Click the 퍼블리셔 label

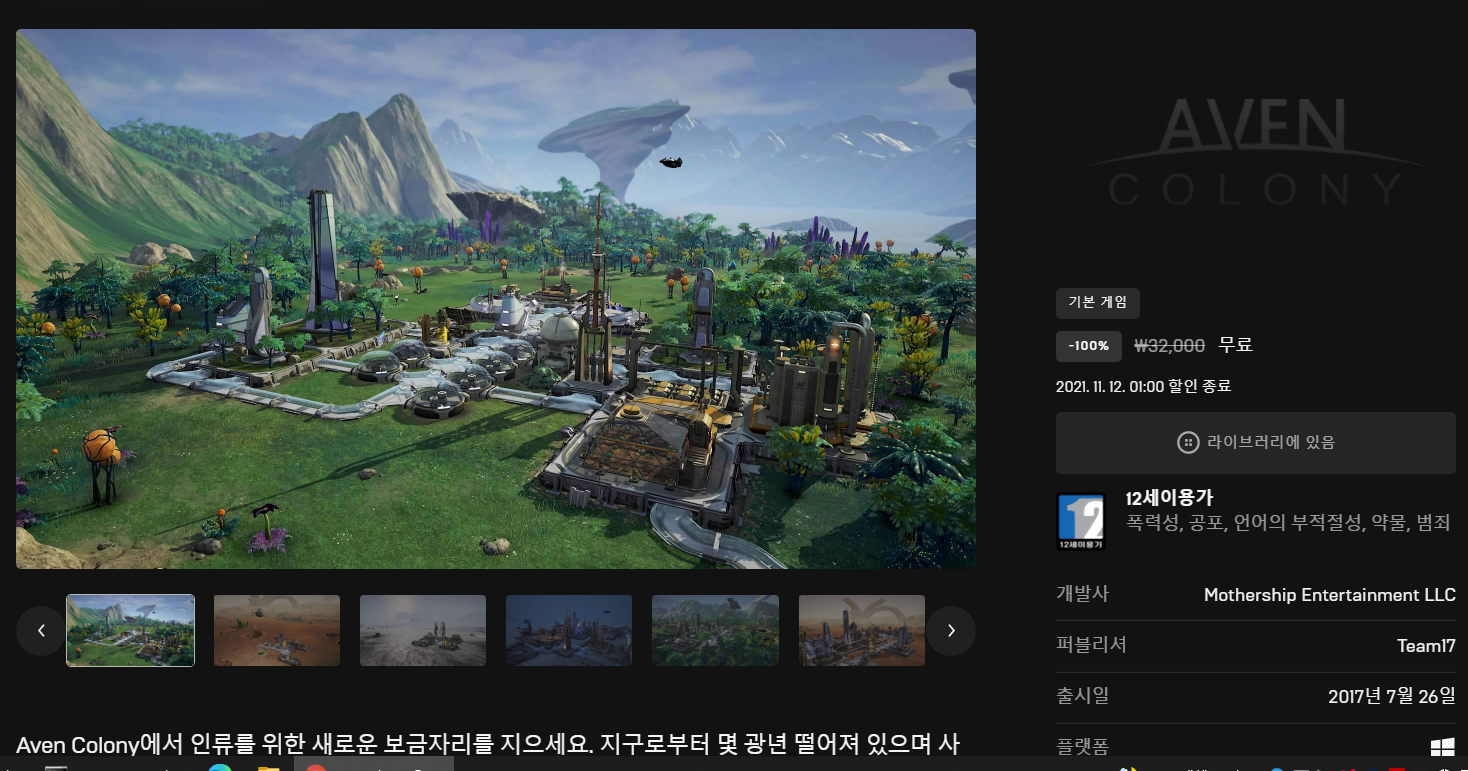pyautogui.click(x=1091, y=645)
